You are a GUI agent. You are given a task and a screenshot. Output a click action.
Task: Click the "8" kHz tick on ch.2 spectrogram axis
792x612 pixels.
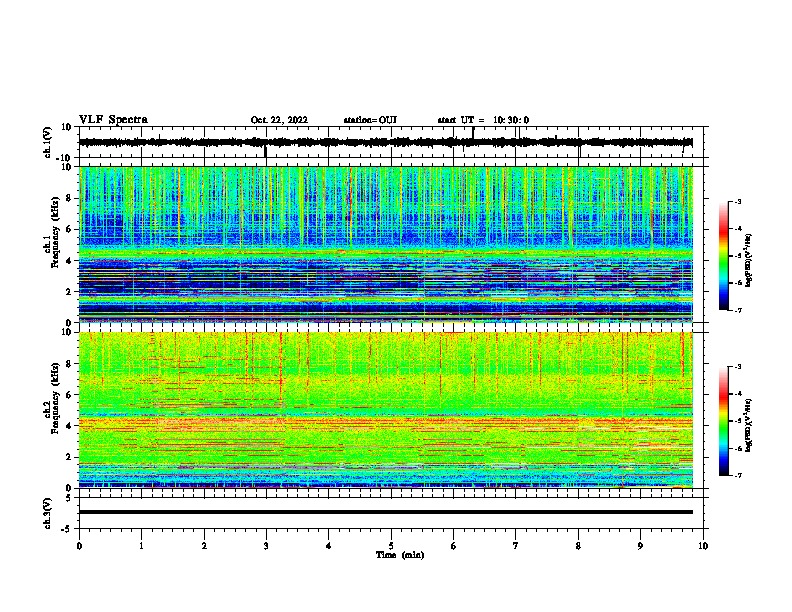pos(69,364)
